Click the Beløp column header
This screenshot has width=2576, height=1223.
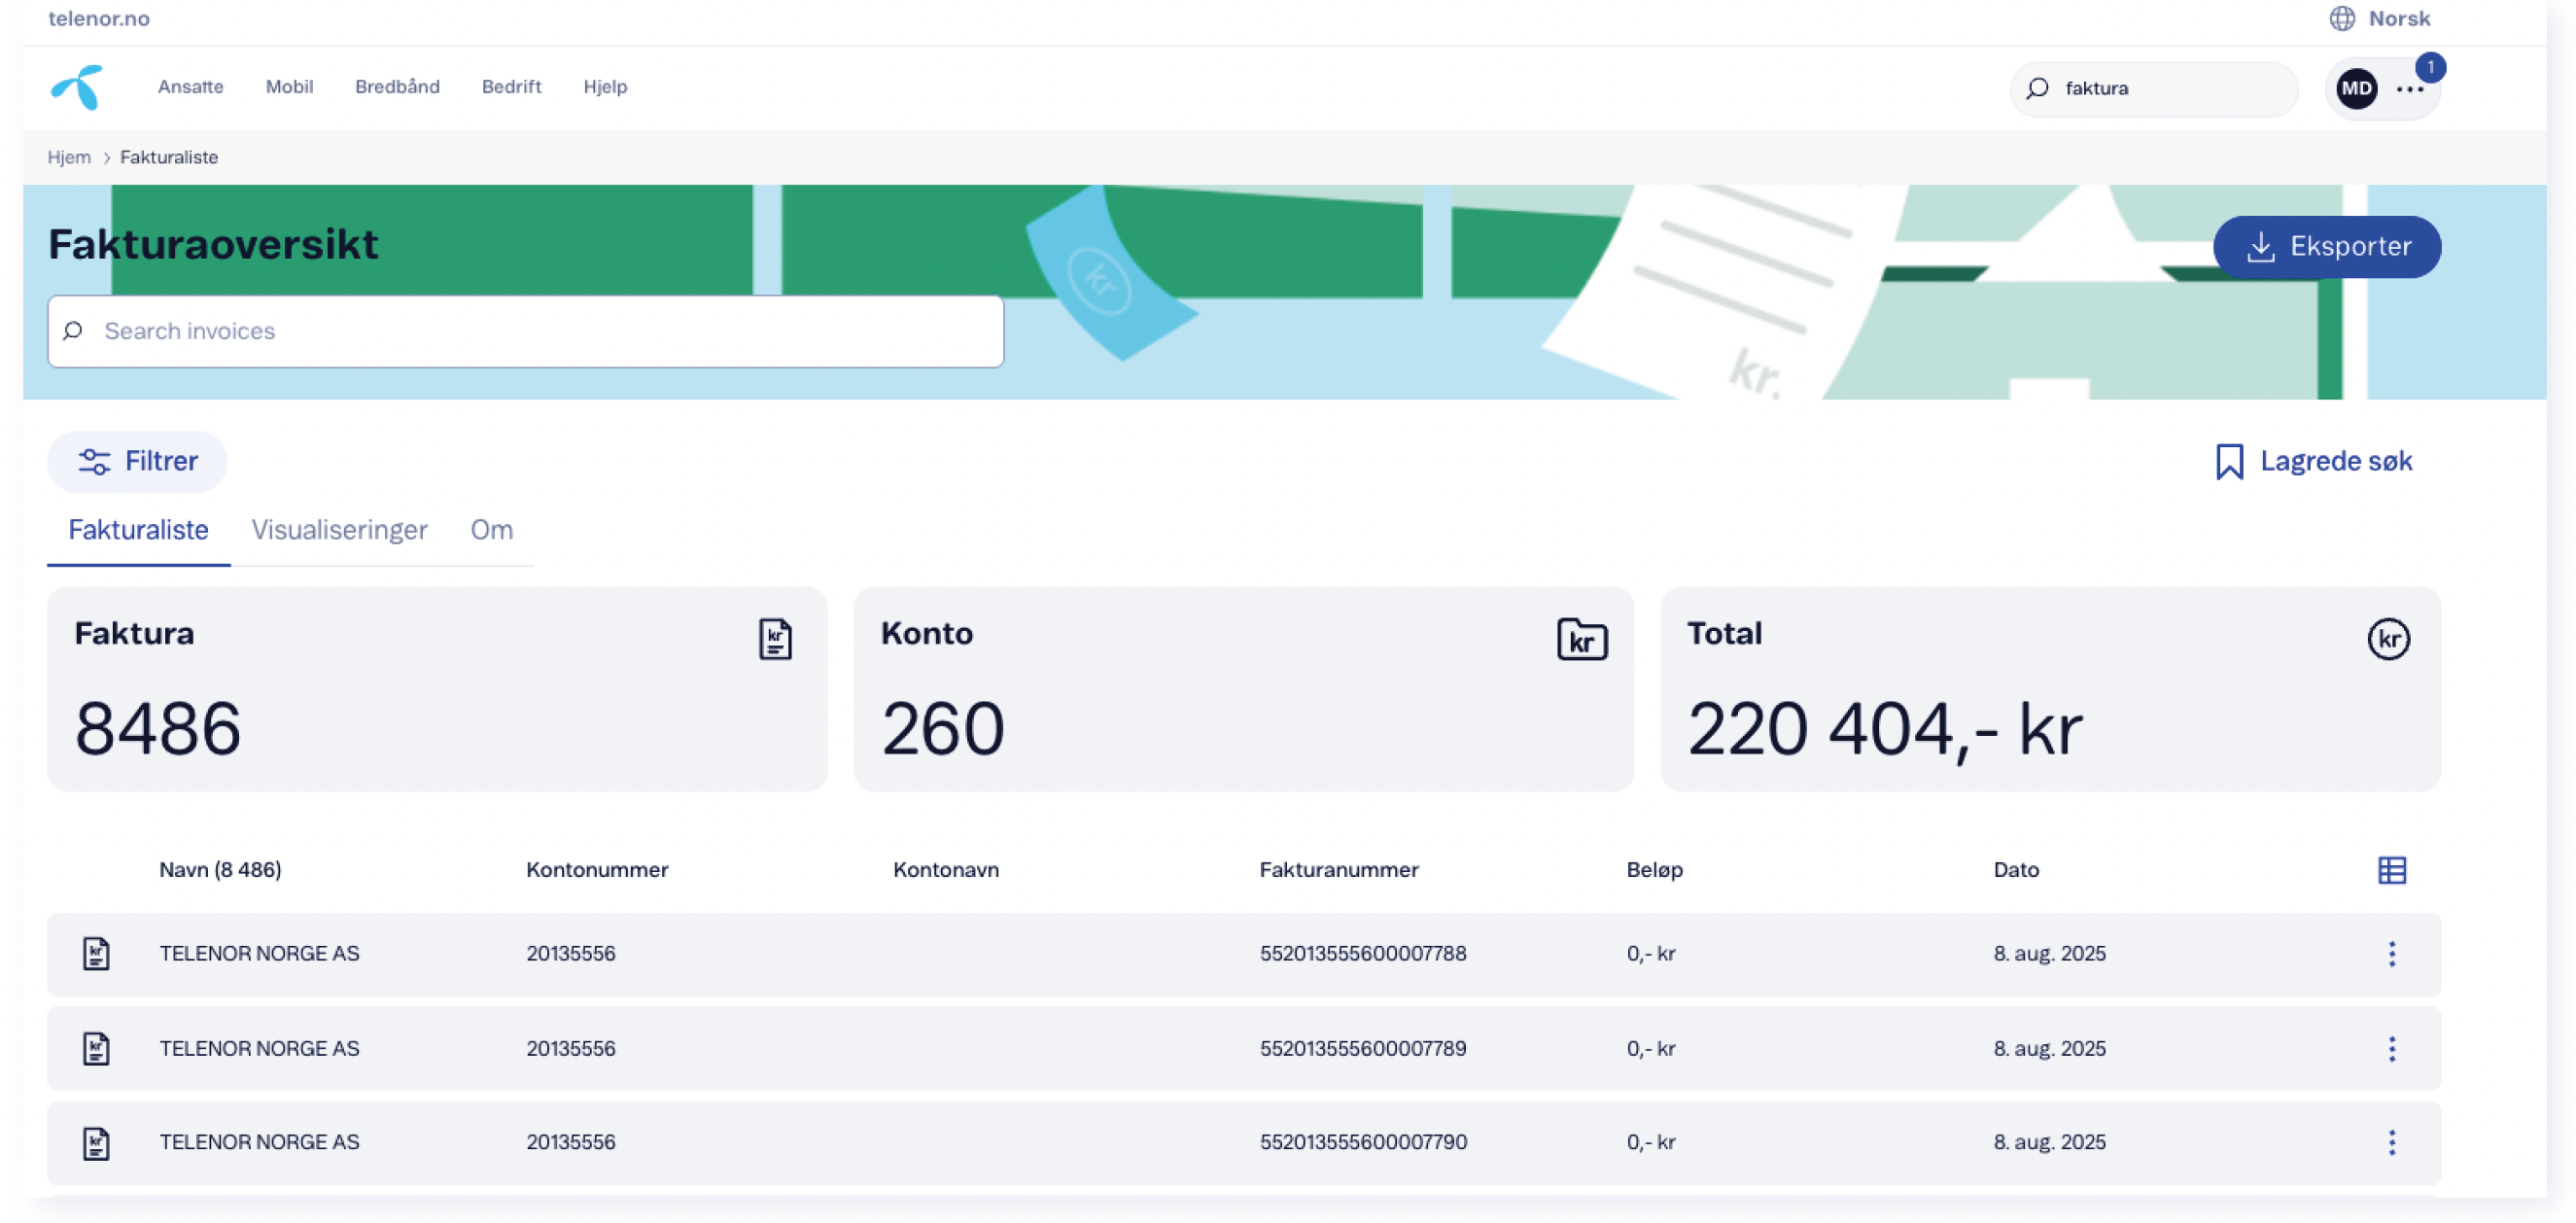click(x=1655, y=870)
